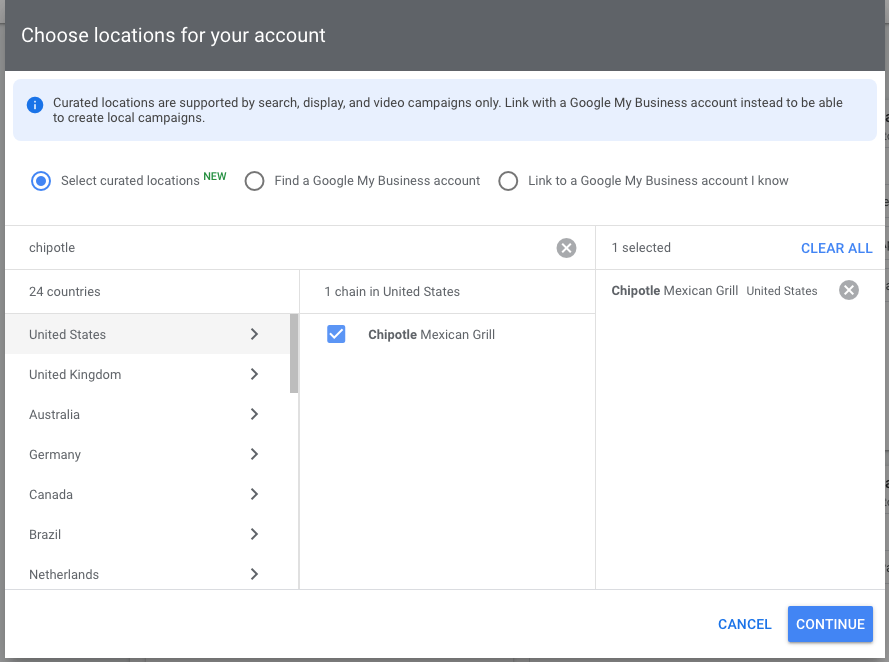The image size is (889, 662).
Task: Select Canada country row
Action: 147,494
